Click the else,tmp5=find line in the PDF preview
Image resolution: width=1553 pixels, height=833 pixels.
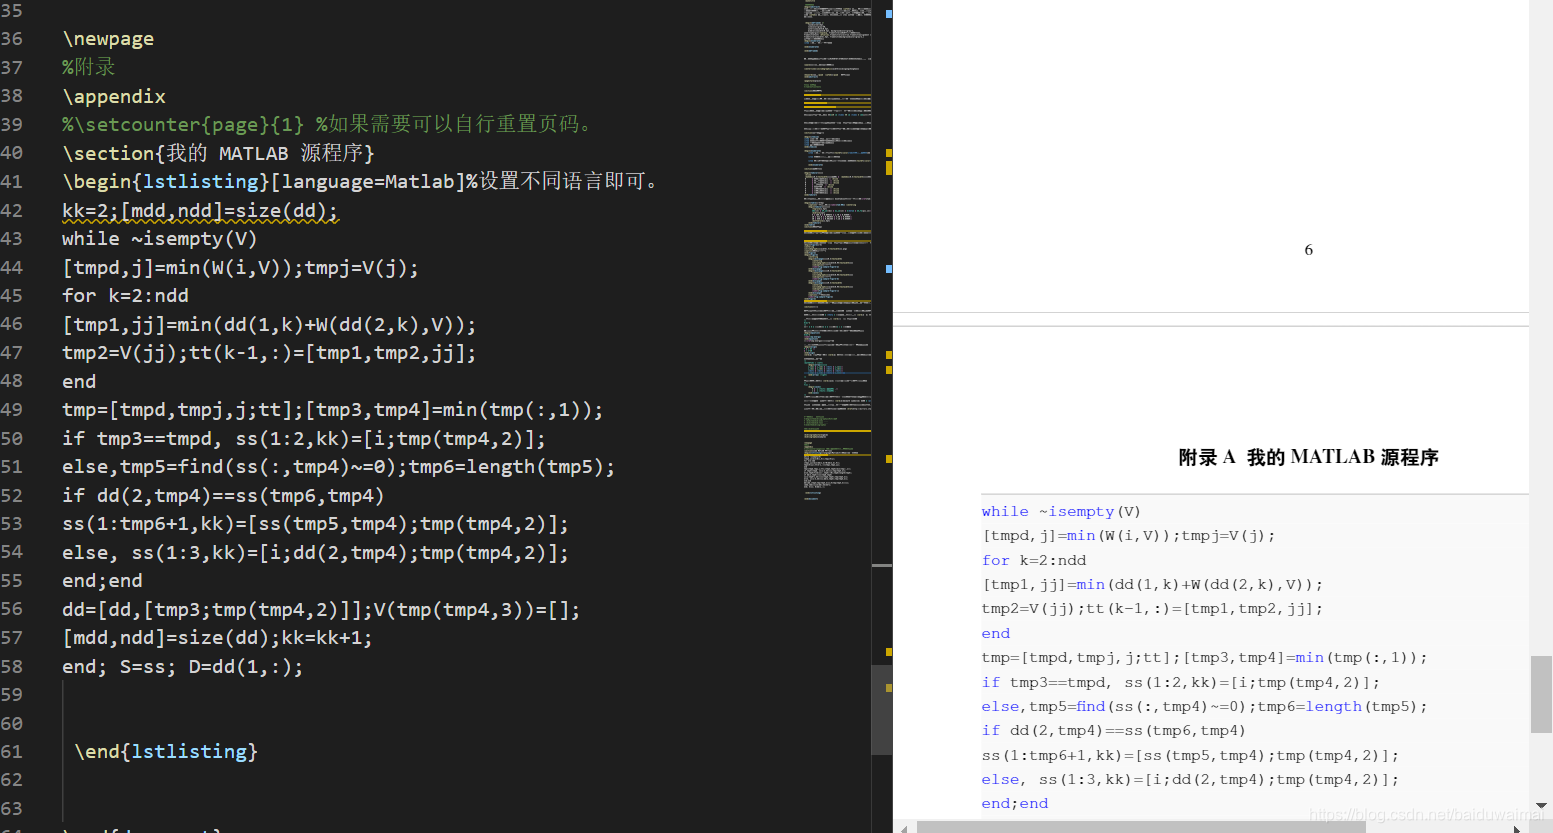pos(1204,706)
